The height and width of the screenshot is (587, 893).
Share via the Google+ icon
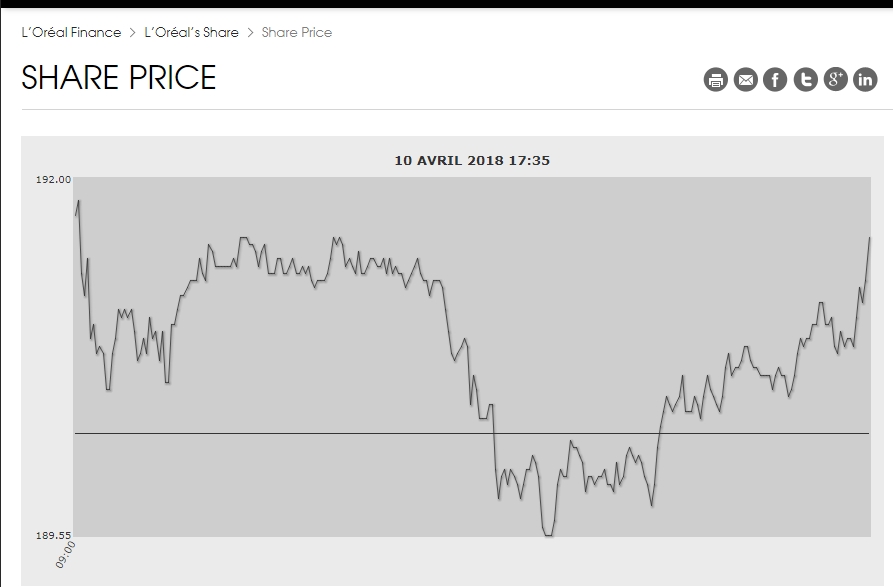tap(835, 80)
